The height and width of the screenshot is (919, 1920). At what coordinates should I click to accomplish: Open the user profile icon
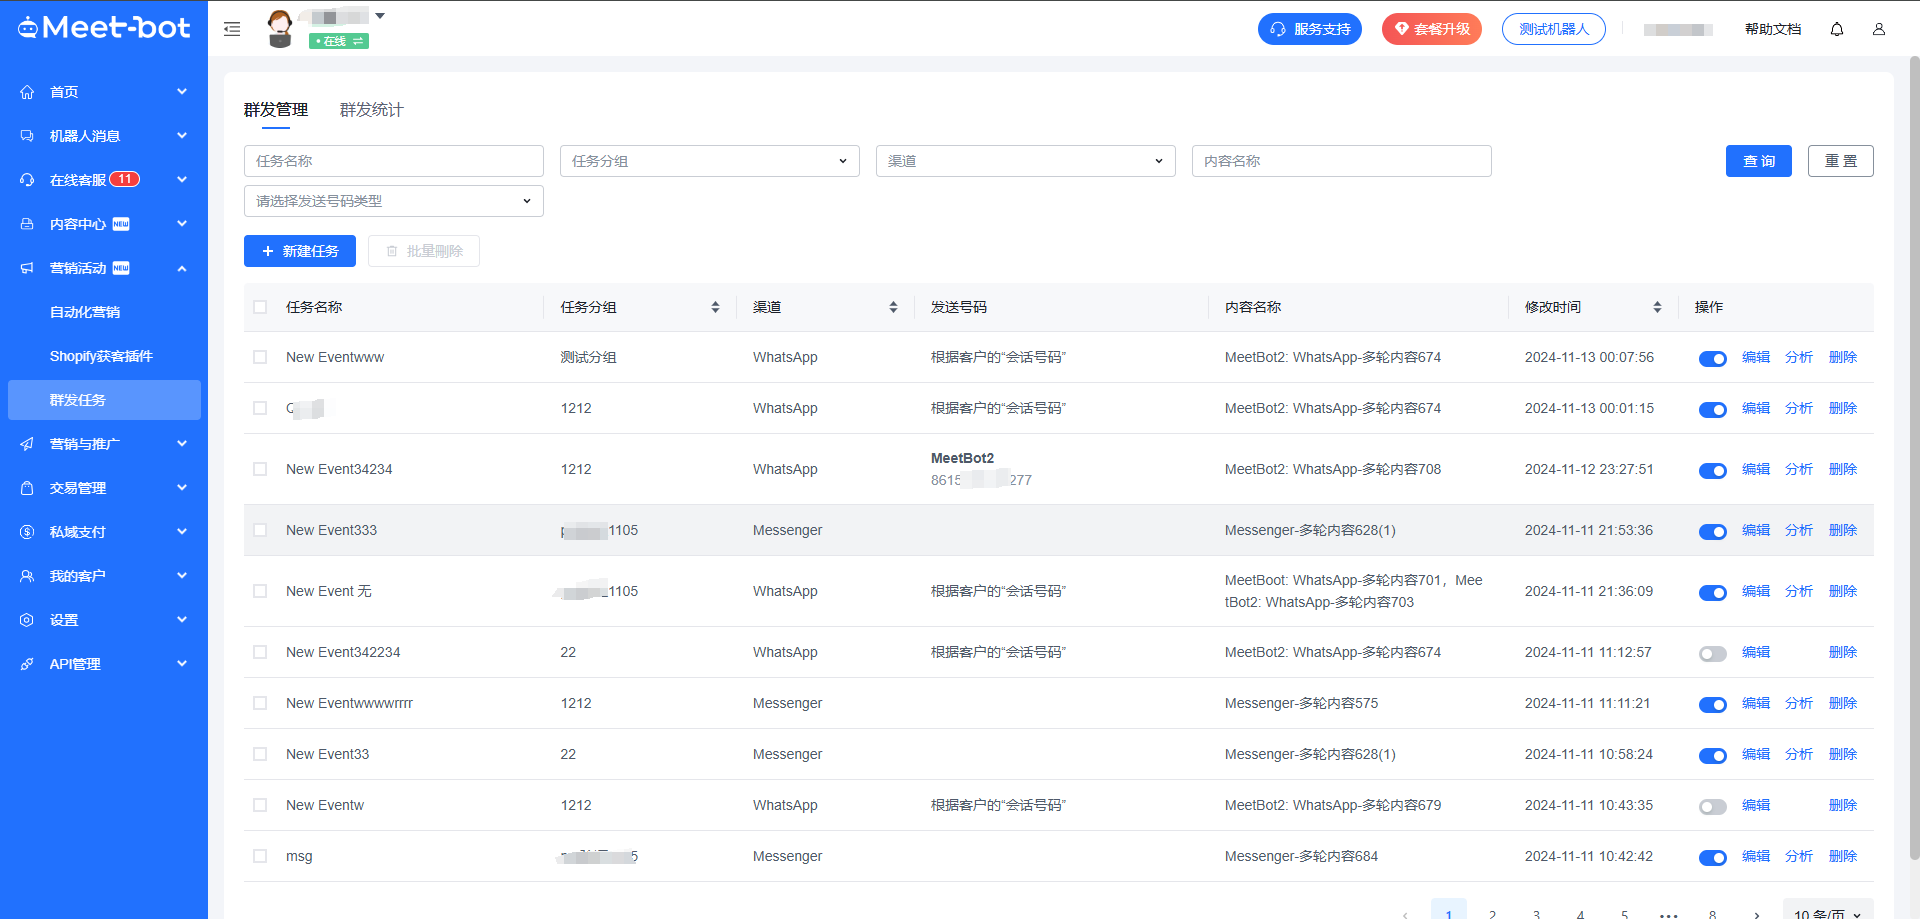tap(1878, 29)
